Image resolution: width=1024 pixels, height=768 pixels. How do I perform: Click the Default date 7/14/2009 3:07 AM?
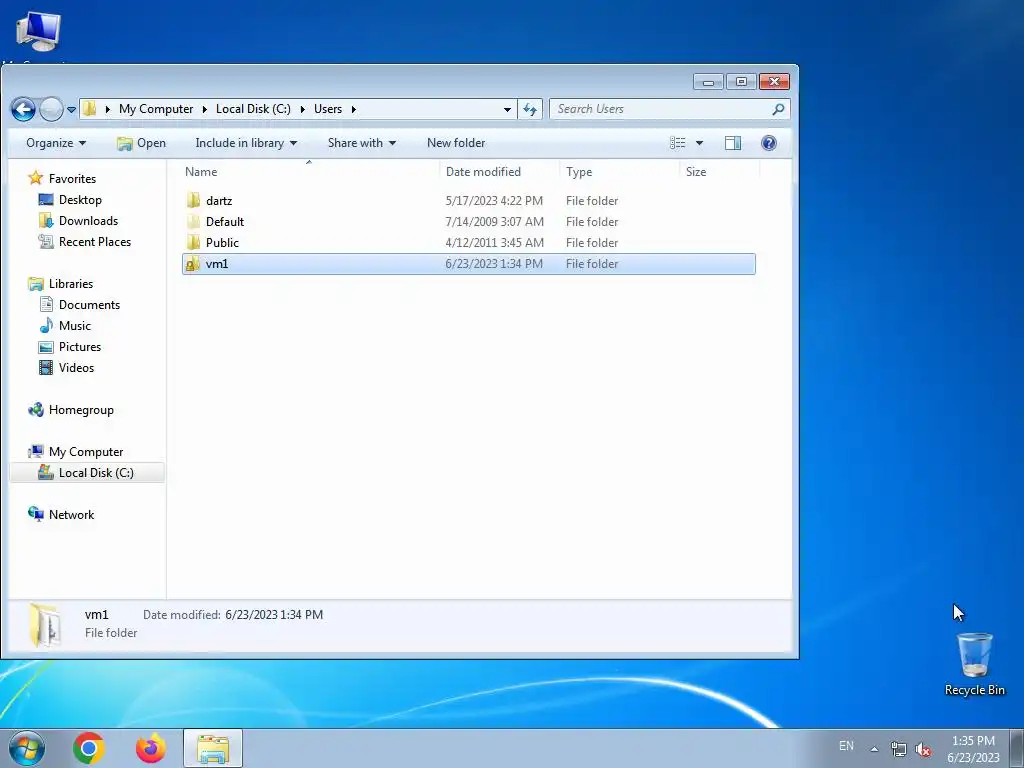point(494,221)
